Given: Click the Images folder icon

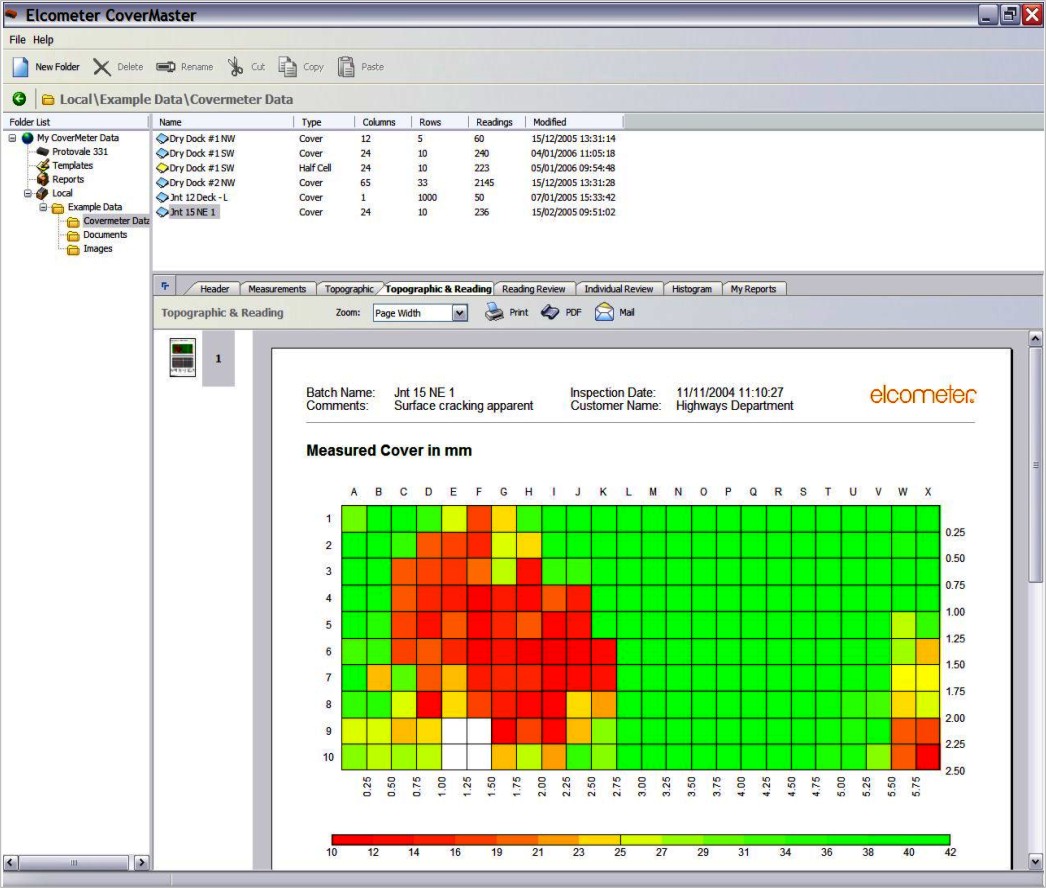Looking at the screenshot, I should (x=73, y=250).
